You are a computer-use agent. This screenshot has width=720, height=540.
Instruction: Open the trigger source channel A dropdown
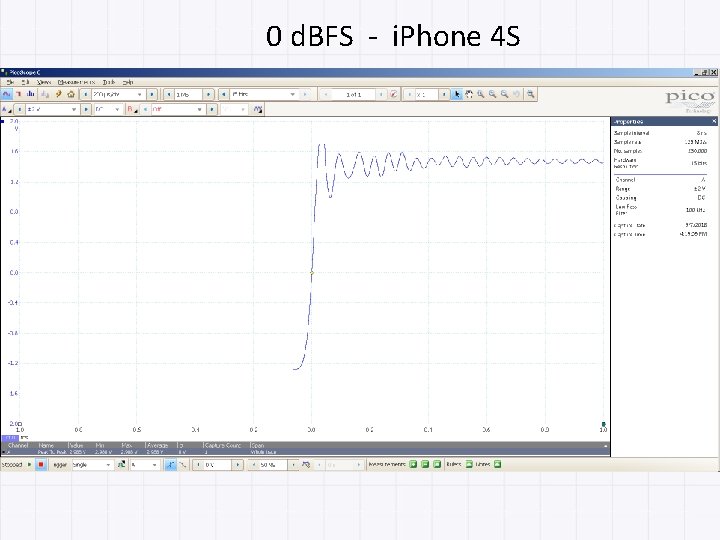coord(144,465)
